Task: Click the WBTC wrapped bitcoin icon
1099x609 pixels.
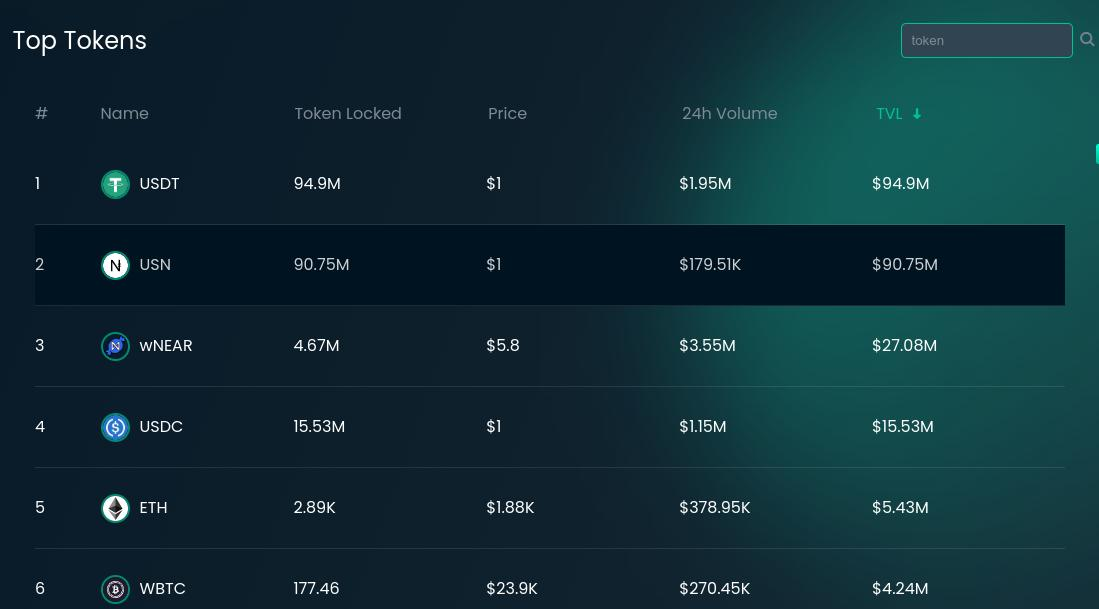Action: [116, 589]
